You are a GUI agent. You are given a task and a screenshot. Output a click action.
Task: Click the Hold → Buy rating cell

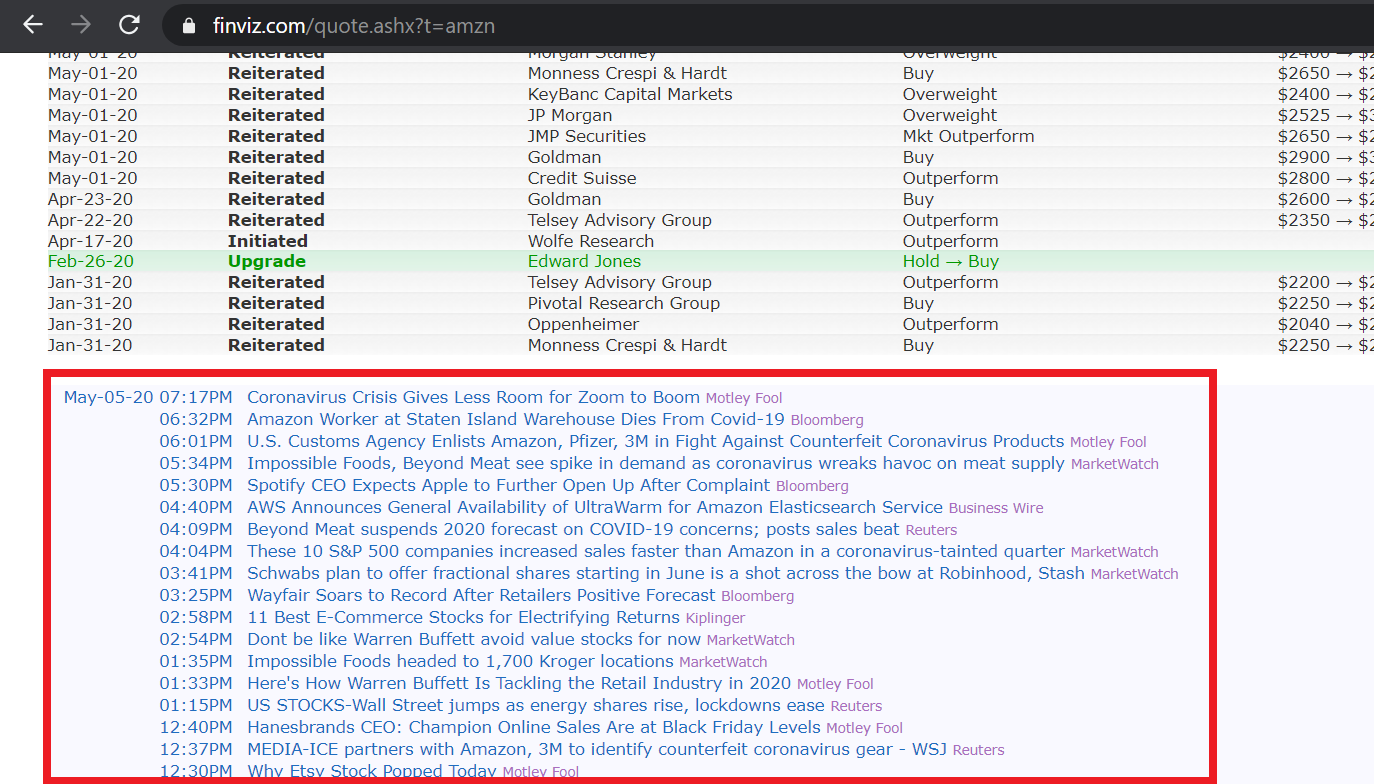click(951, 262)
